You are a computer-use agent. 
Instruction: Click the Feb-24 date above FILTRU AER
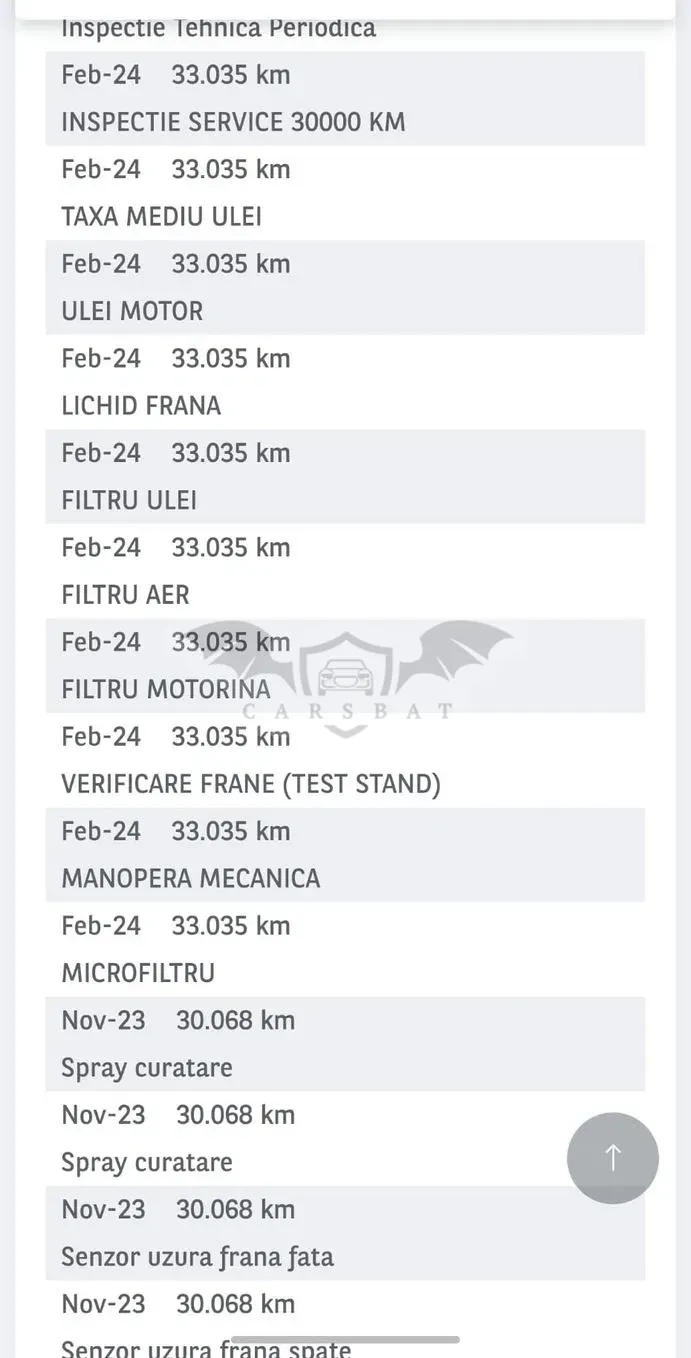click(x=101, y=547)
